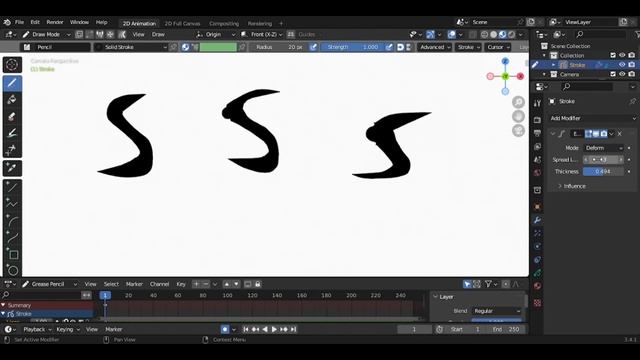The height and width of the screenshot is (360, 640).
Task: Switch to the 2D Full Canvas workspace
Action: point(182,24)
